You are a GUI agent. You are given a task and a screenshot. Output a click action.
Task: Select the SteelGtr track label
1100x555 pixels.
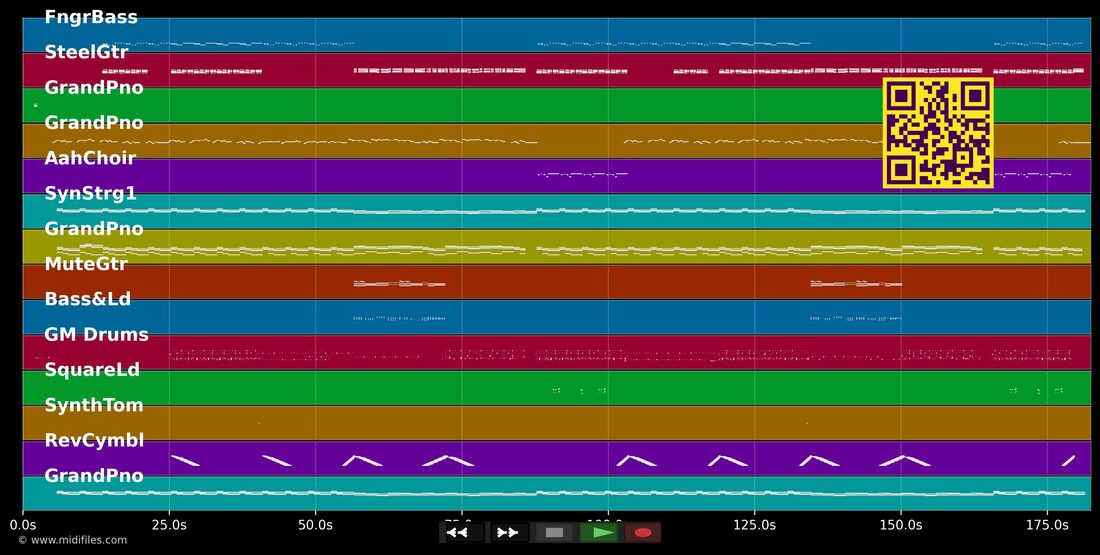tap(86, 52)
